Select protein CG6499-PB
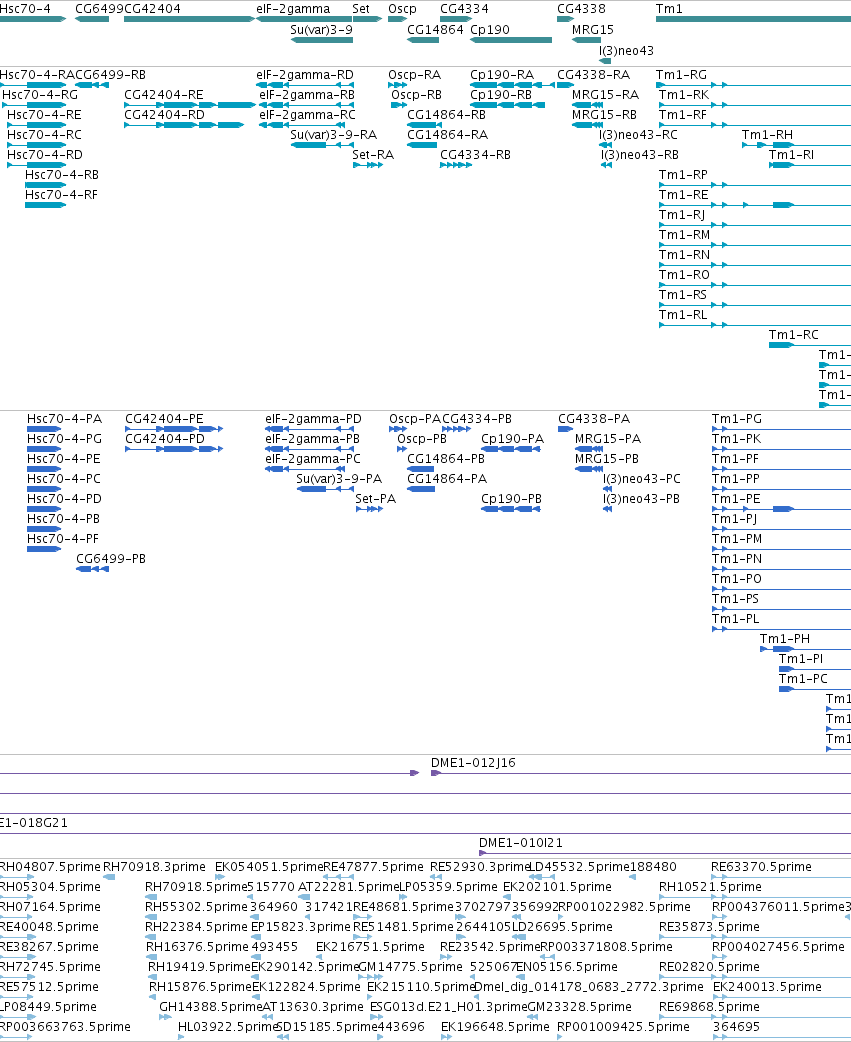Image resolution: width=851 pixels, height=1042 pixels. tap(111, 558)
